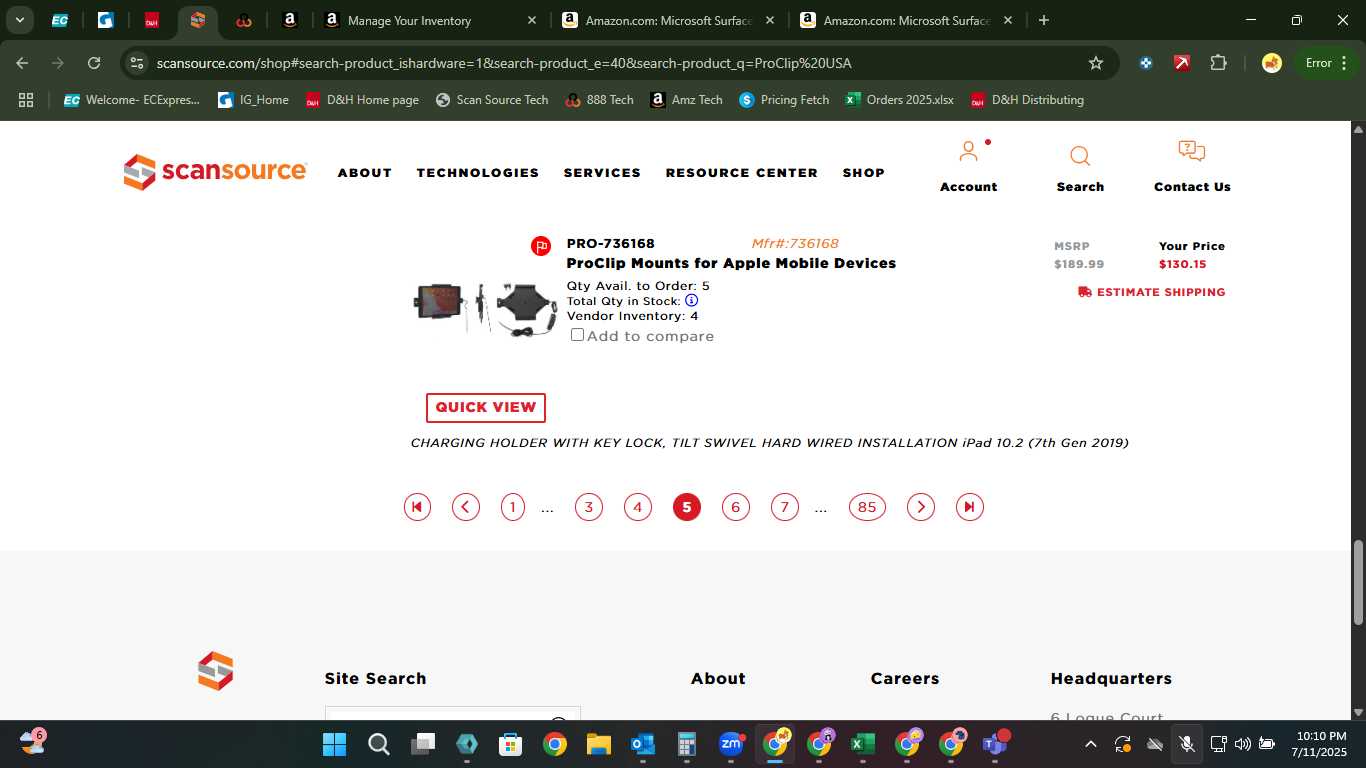The height and width of the screenshot is (768, 1366).
Task: Open Windows Start menu
Action: [334, 744]
